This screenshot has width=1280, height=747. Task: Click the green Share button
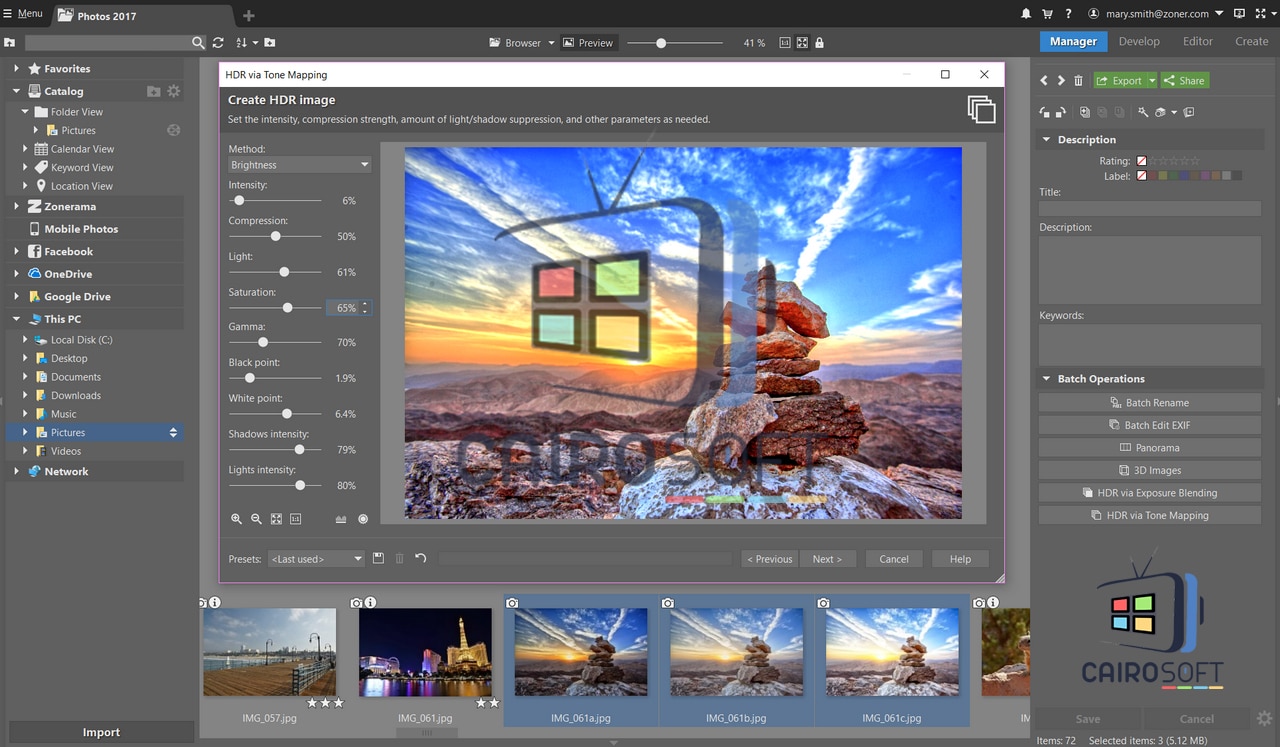point(1185,81)
